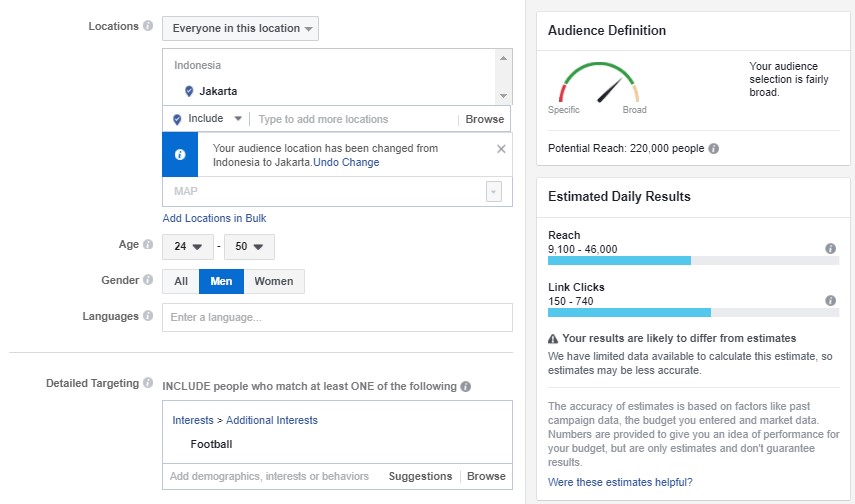Select the Men gender option
Image resolution: width=855 pixels, height=504 pixels.
point(221,281)
